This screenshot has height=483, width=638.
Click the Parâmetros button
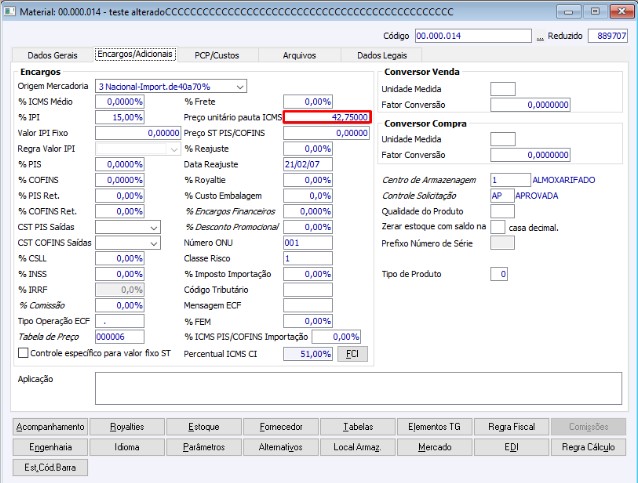(204, 447)
